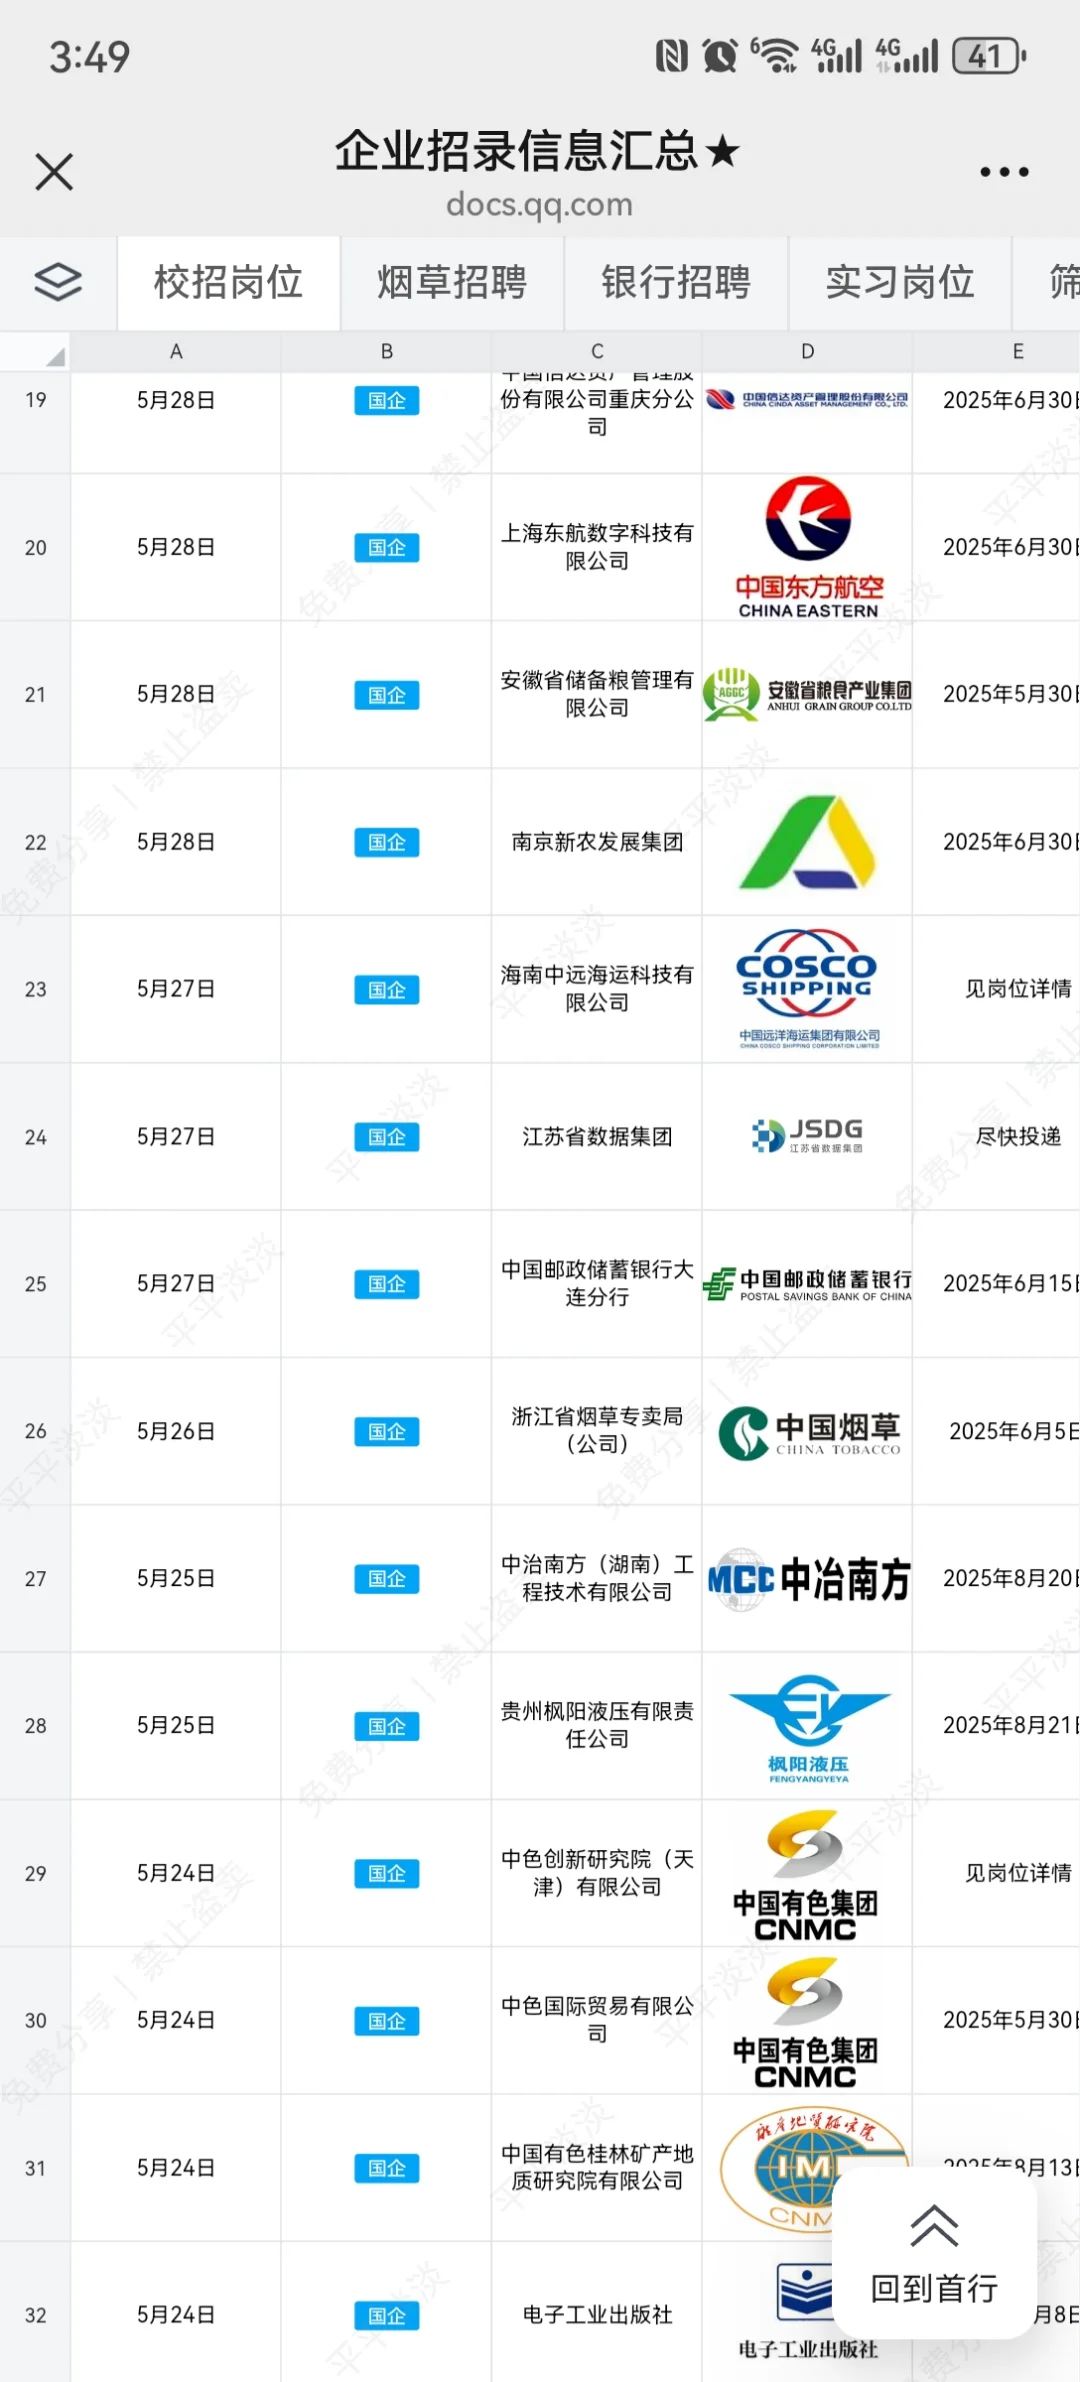Click the 国企 tag in row 31
Image resolution: width=1080 pixels, height=2382 pixels.
tap(387, 2168)
